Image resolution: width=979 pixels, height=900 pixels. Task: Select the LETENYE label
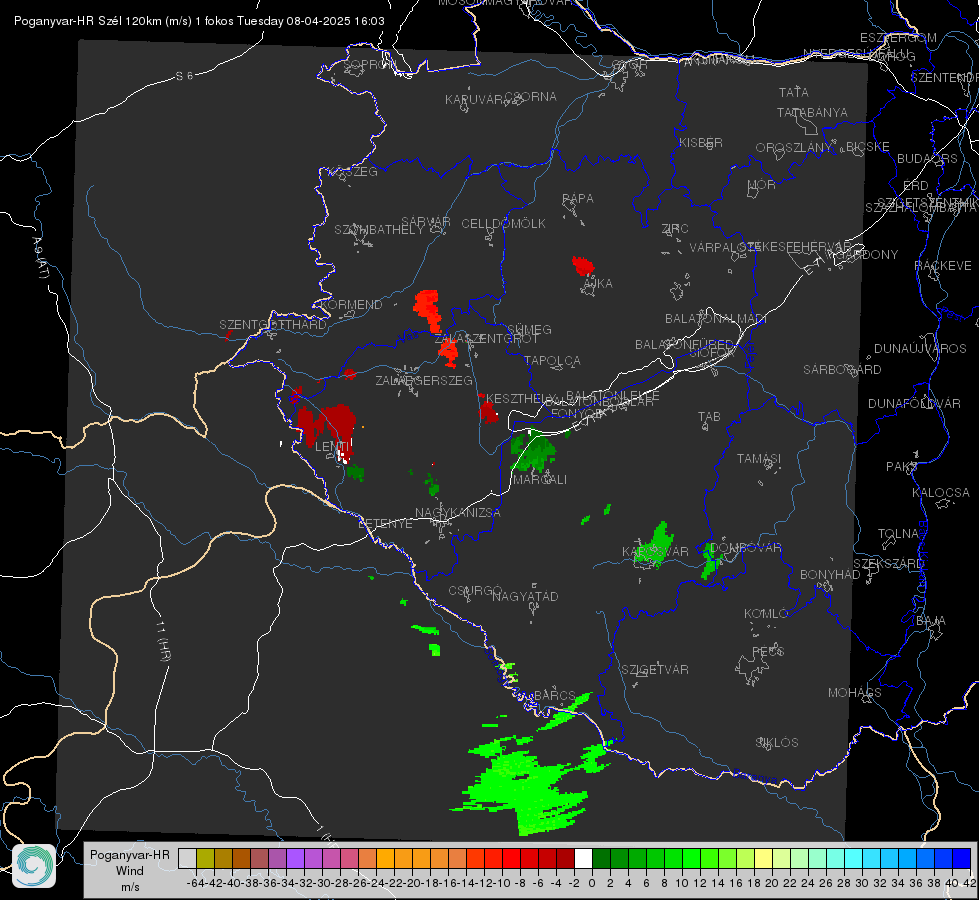[x=385, y=524]
